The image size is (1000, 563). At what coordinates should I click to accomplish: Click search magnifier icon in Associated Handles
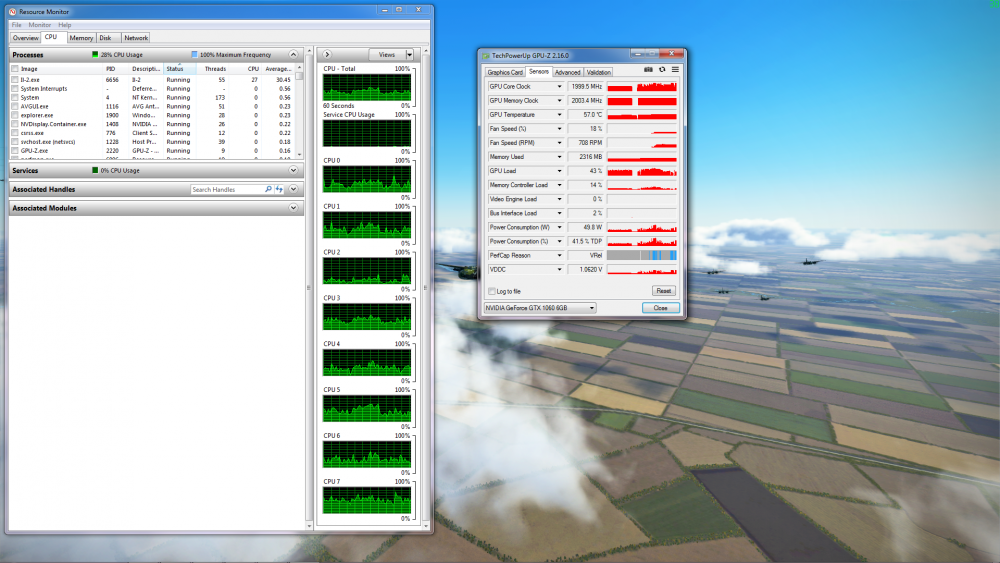(x=268, y=189)
